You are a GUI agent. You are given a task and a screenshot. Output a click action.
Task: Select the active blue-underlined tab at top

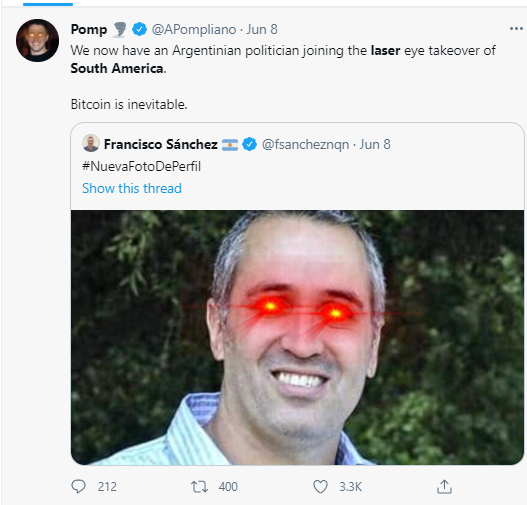point(48,4)
